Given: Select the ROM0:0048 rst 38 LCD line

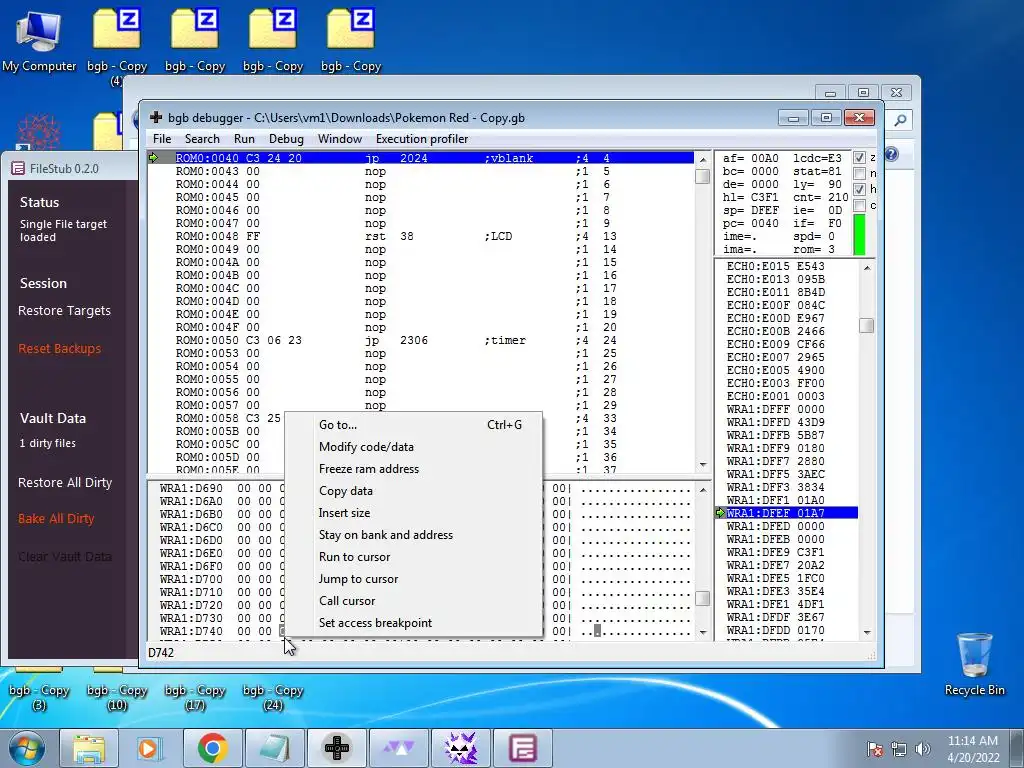Looking at the screenshot, I should click(421, 236).
